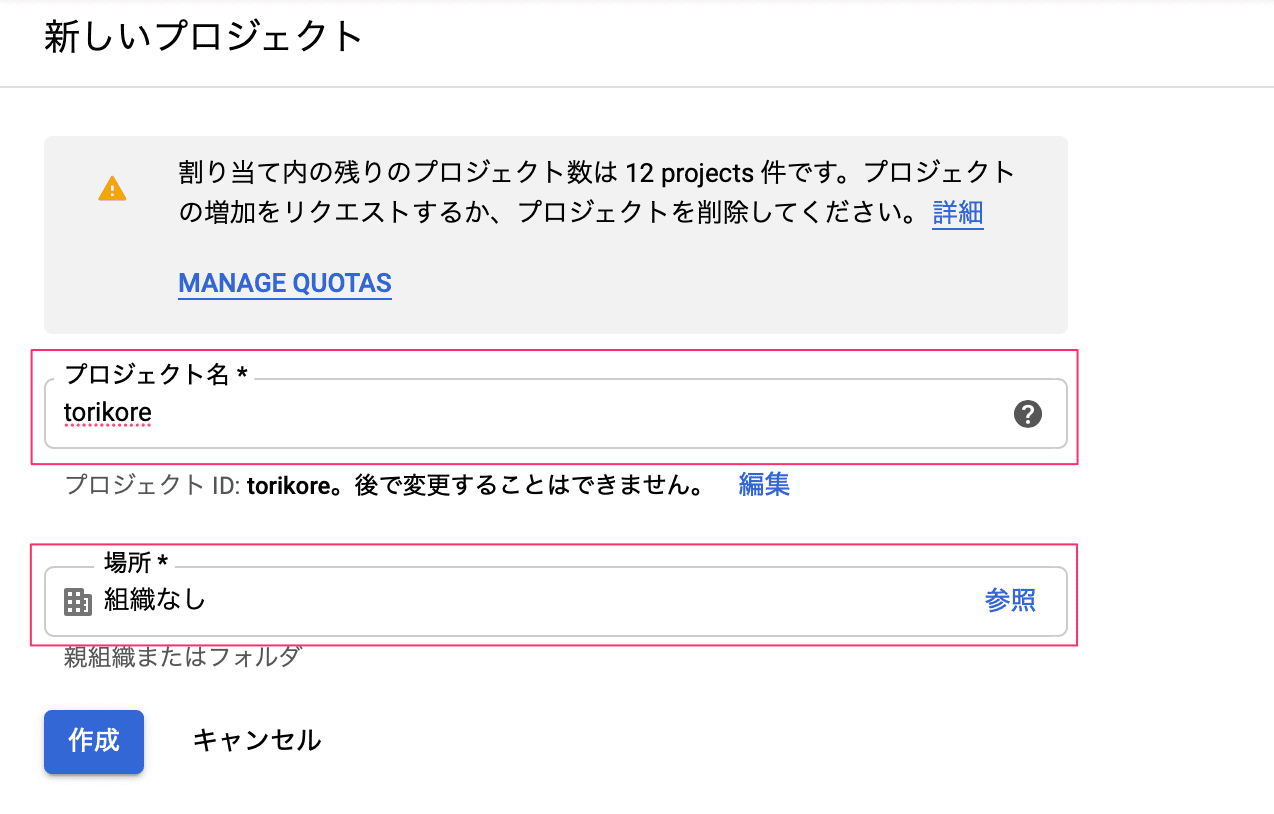Click the 詳細 link in the quota notice
The height and width of the screenshot is (814, 1274).
pos(957,213)
